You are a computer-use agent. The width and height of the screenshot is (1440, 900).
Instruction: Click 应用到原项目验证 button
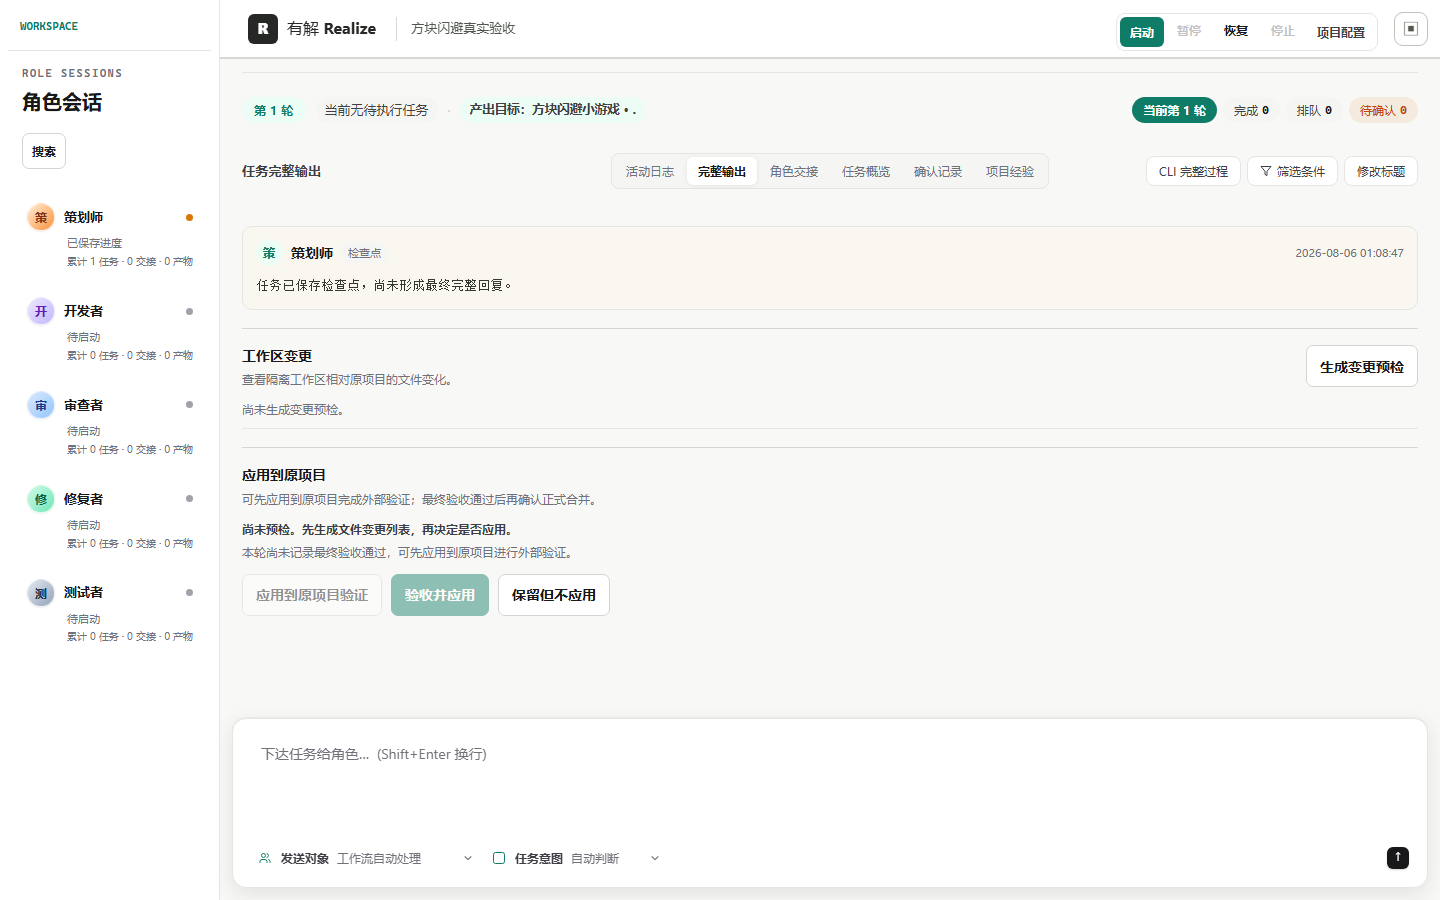point(312,595)
